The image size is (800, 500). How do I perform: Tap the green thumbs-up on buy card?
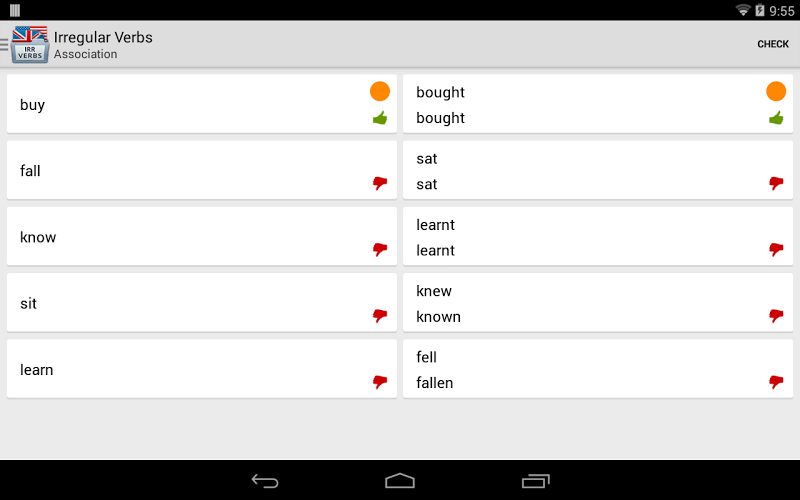(x=380, y=118)
